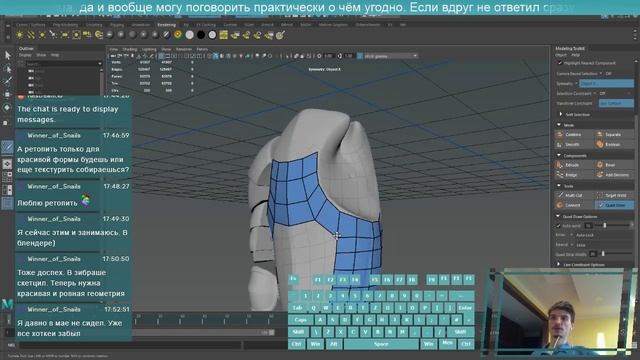Create a spot light from the shelf
The width and height of the screenshot is (640, 360).
coord(53,36)
